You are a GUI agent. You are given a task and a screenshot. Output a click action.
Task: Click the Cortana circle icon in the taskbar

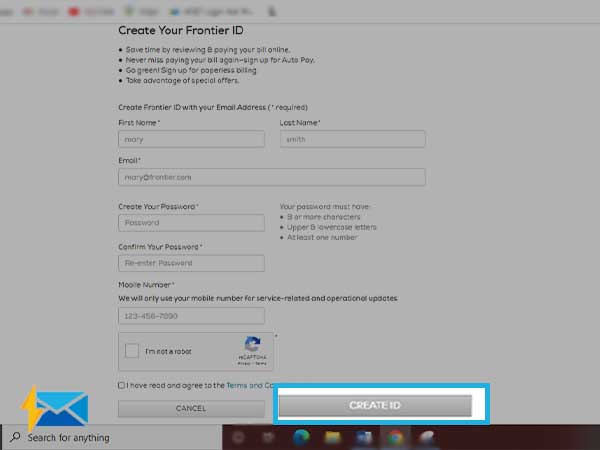[238, 437]
